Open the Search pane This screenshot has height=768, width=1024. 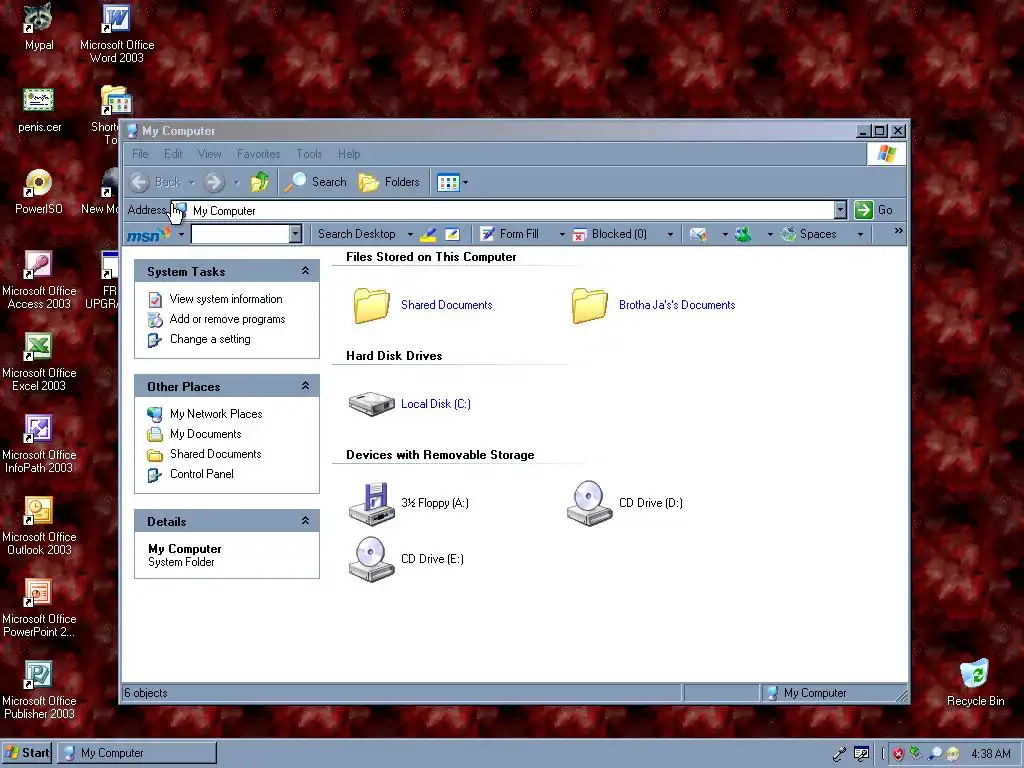coord(316,182)
